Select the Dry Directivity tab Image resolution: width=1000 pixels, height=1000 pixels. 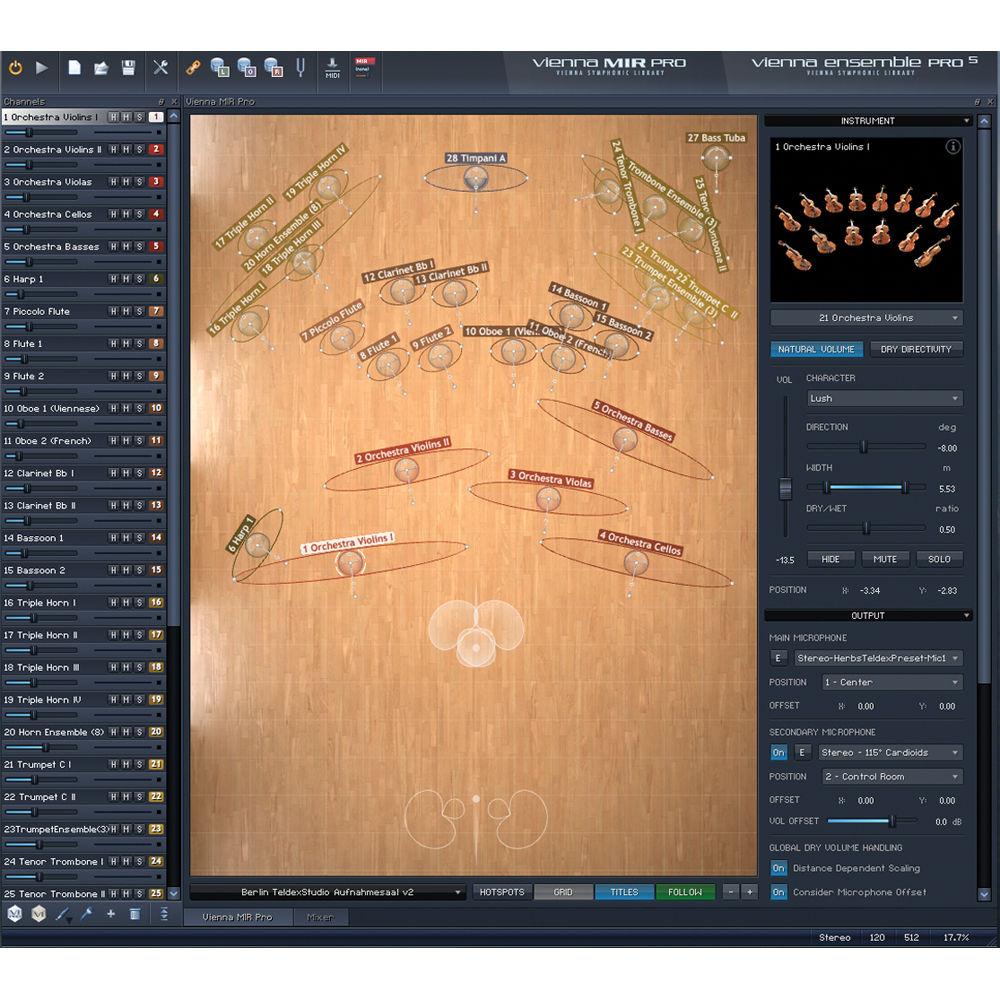916,349
